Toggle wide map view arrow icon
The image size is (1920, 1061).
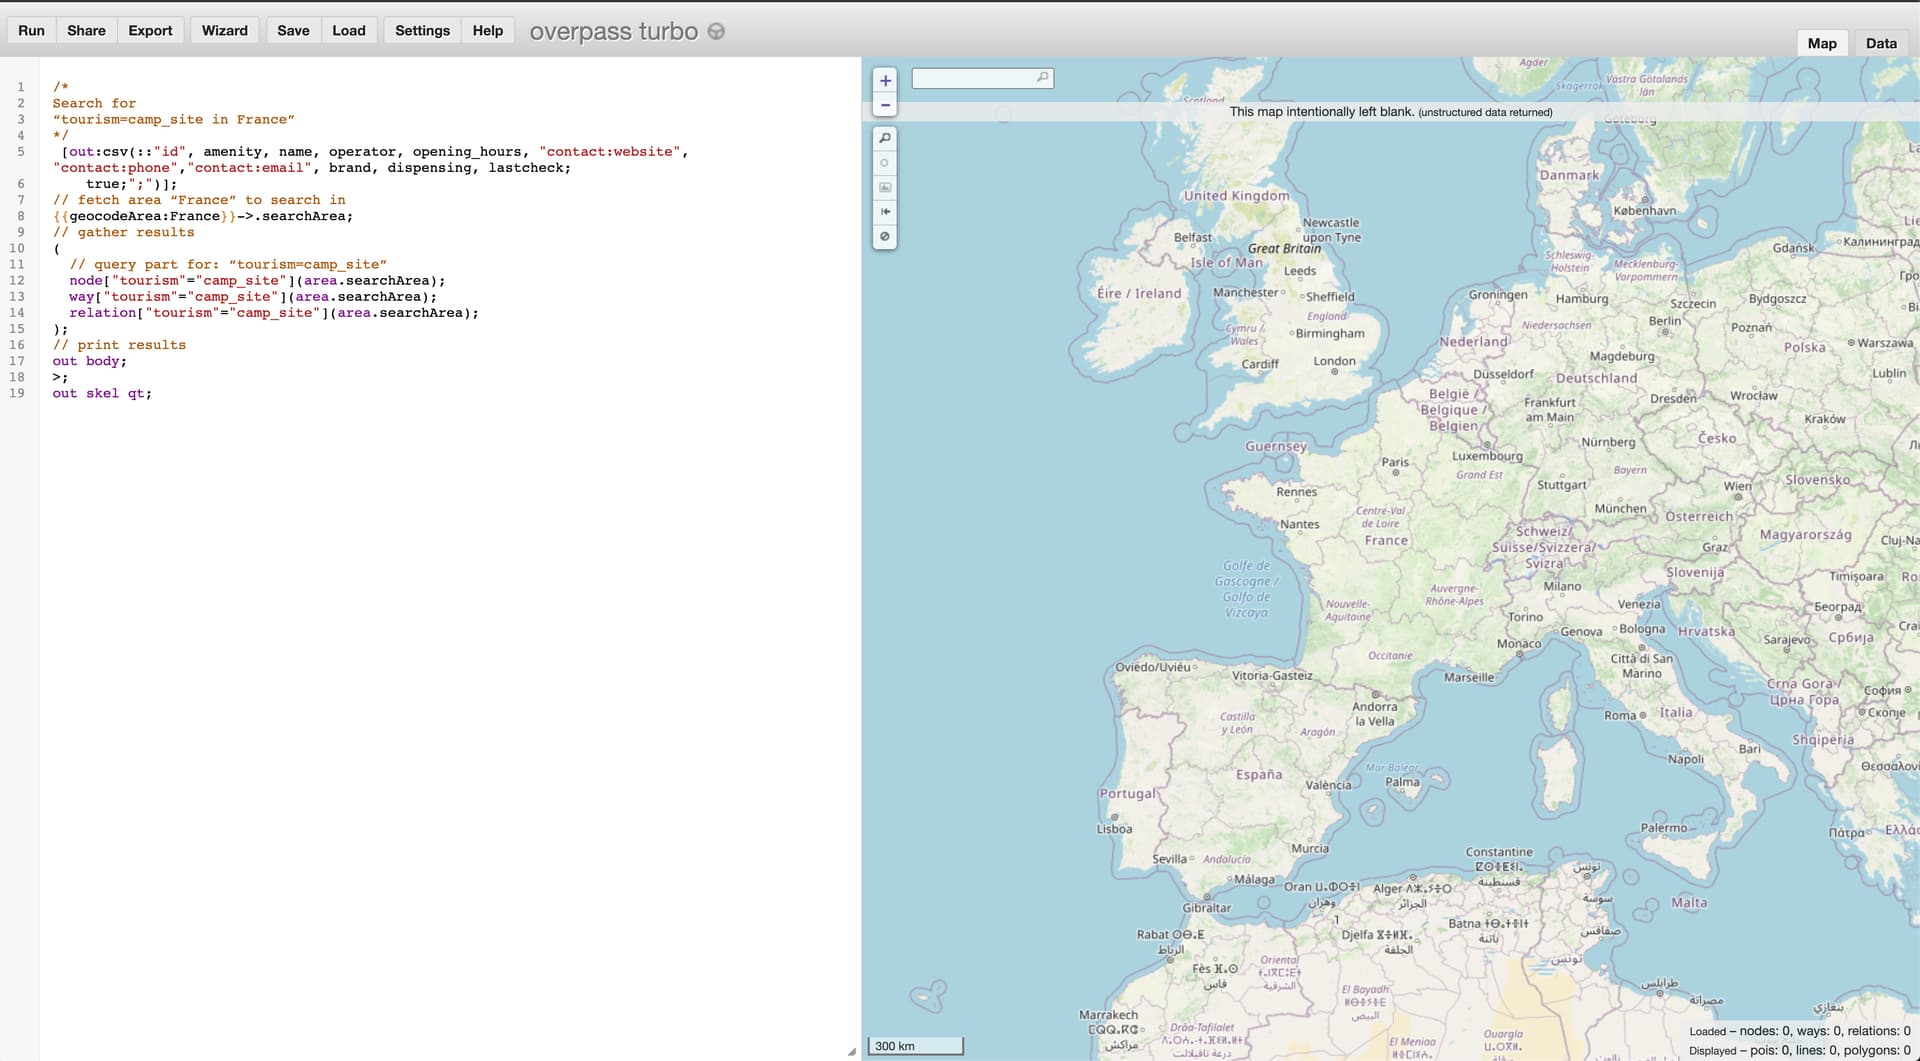pos(885,212)
